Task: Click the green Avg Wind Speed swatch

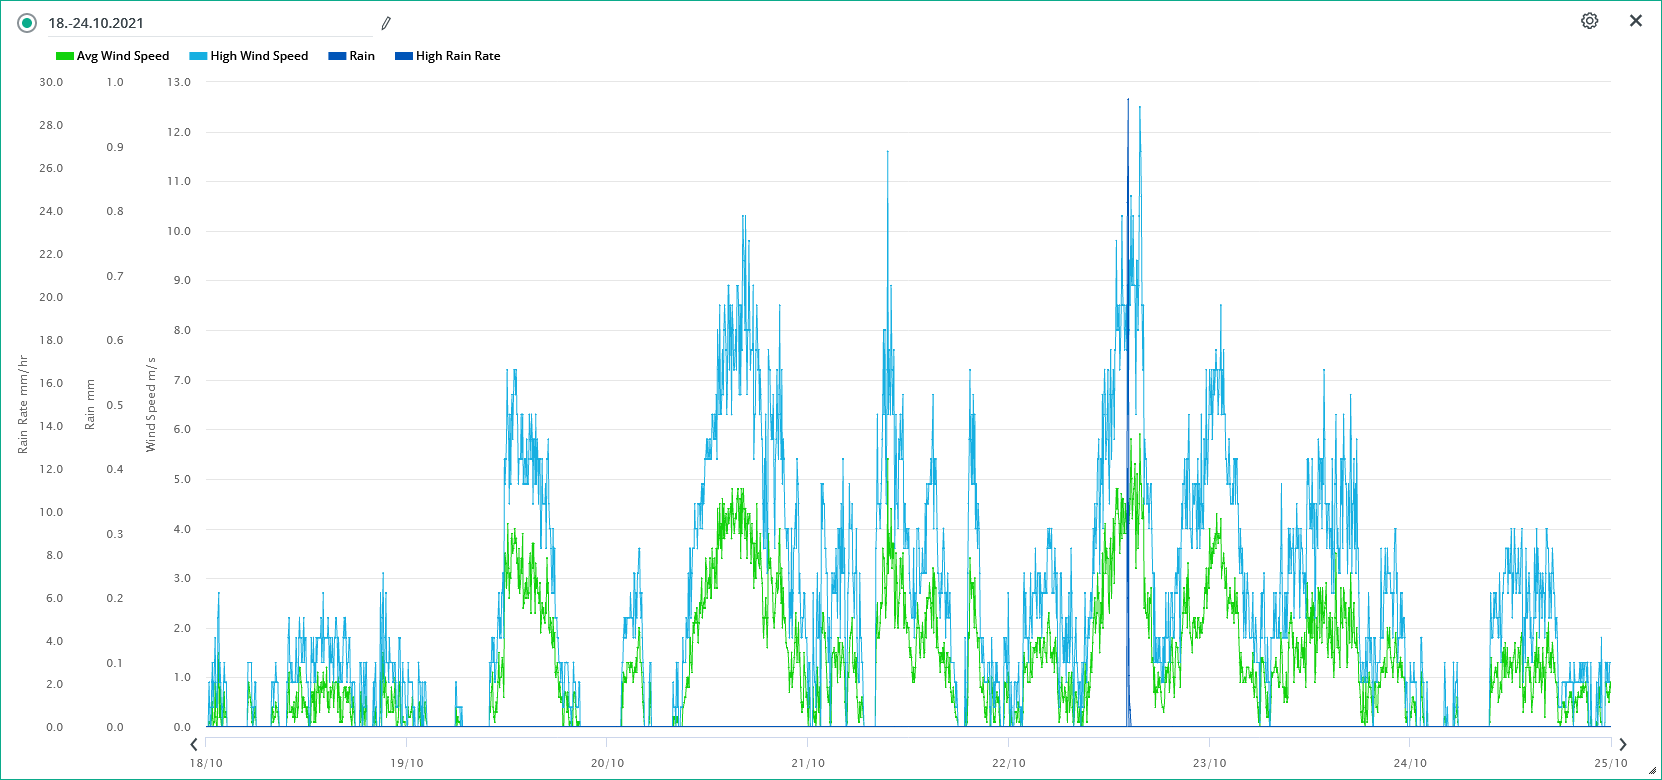Action: tap(65, 56)
